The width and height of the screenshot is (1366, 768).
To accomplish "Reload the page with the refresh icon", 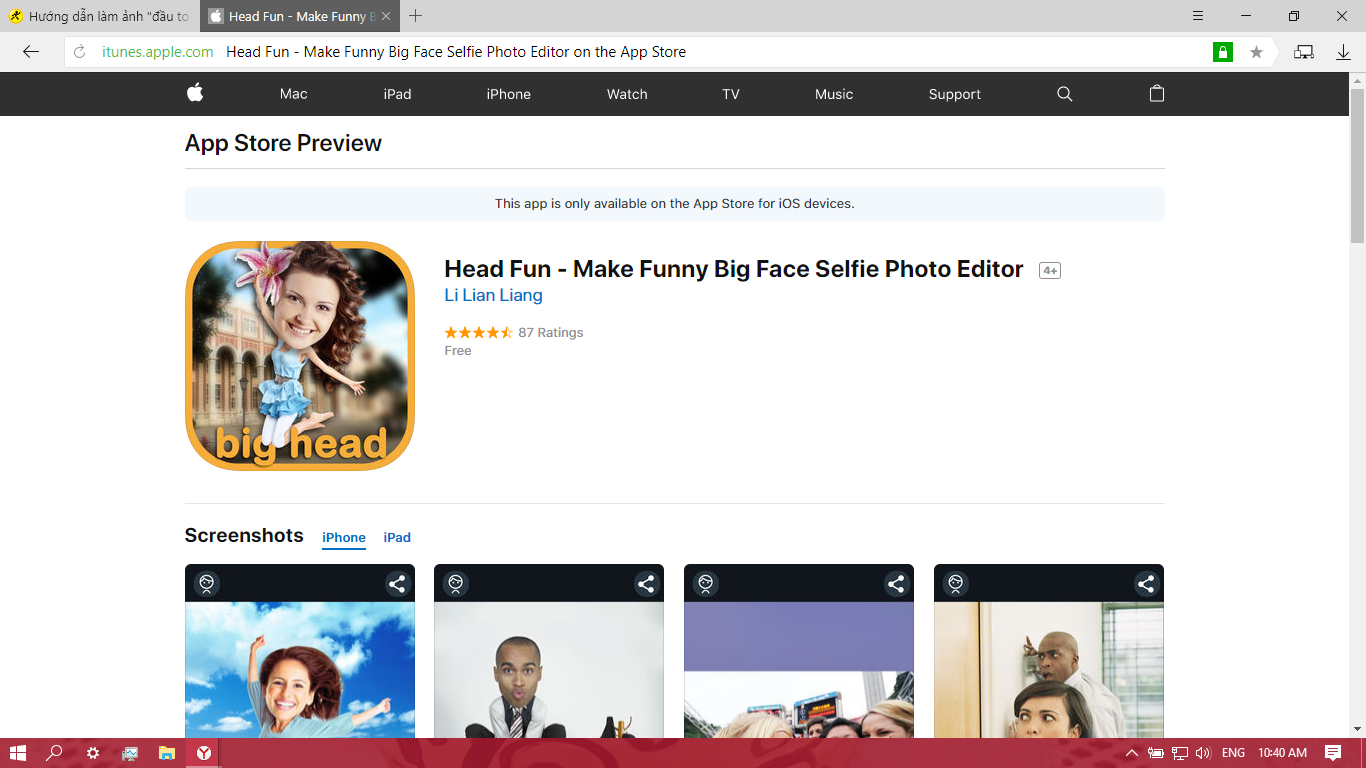I will click(80, 52).
